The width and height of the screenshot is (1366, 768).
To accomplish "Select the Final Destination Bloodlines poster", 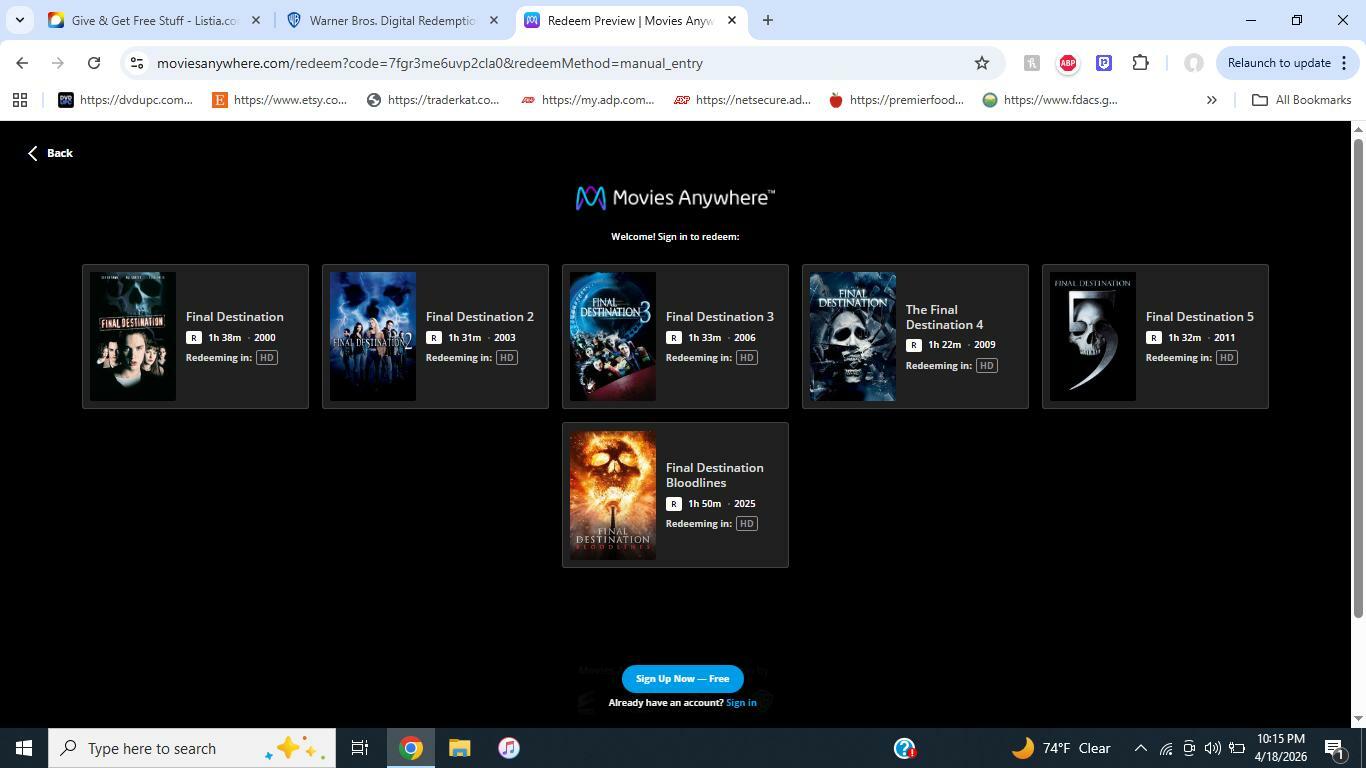I will [x=613, y=495].
